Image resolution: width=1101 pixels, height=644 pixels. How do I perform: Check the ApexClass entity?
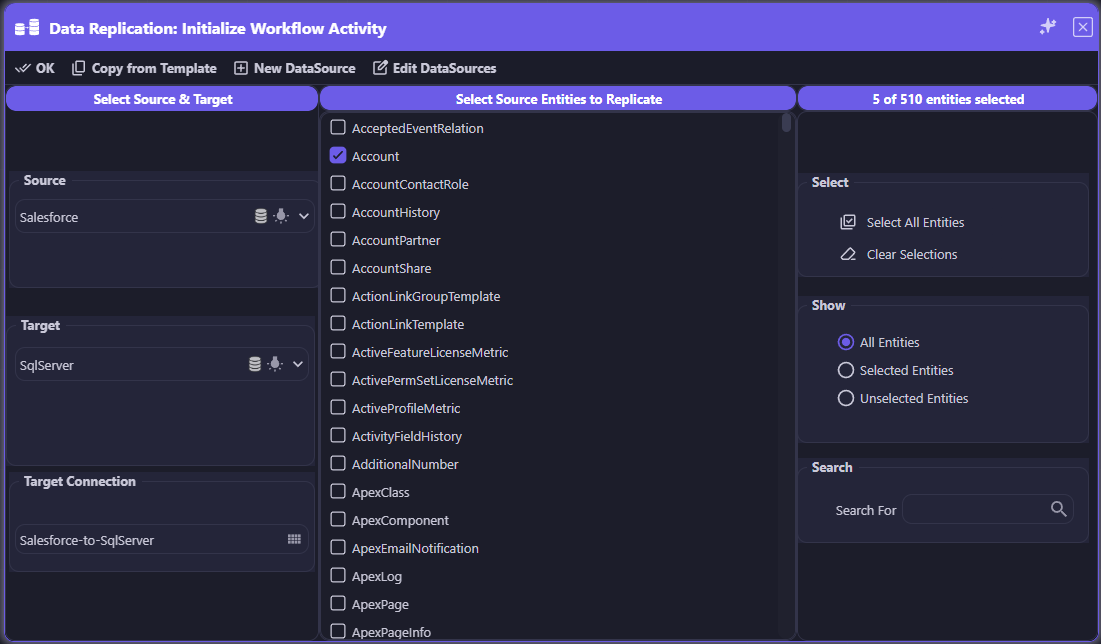(338, 492)
